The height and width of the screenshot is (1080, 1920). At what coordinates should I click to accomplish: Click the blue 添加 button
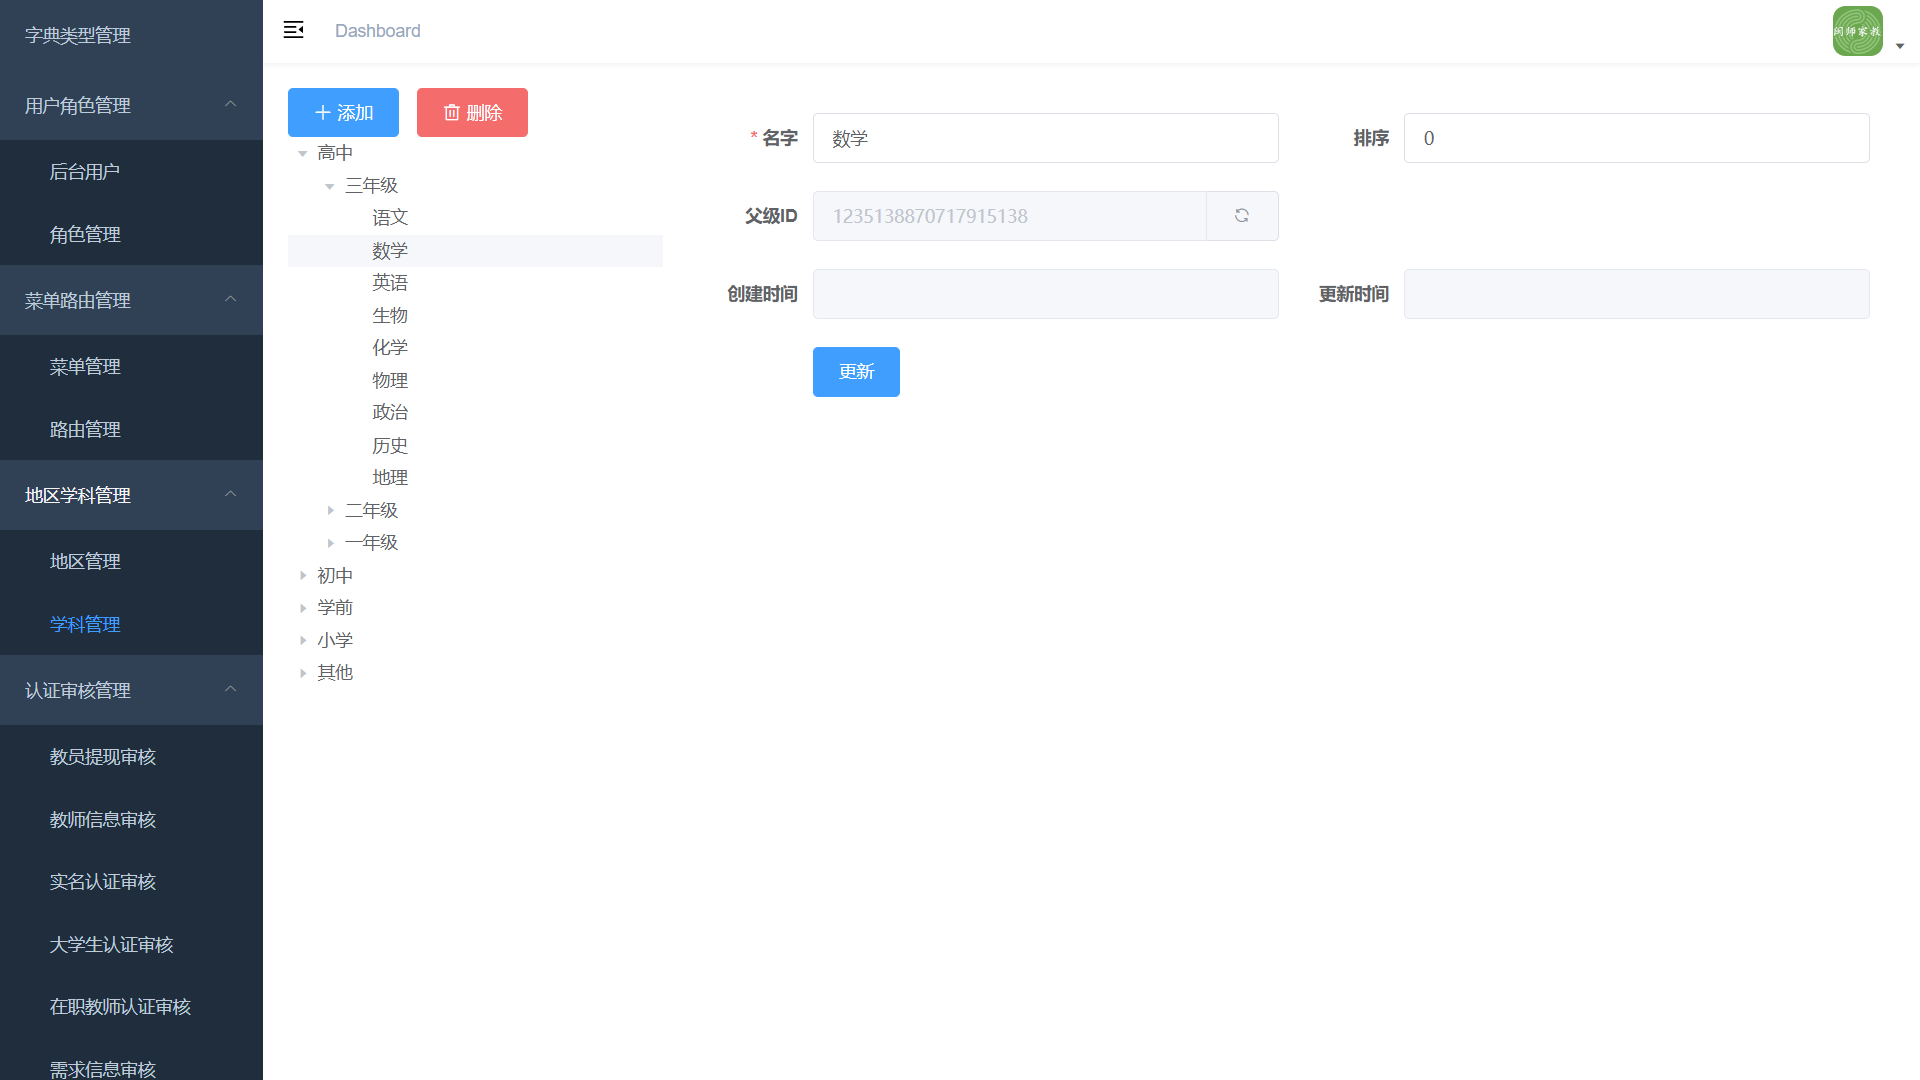[x=343, y=113]
